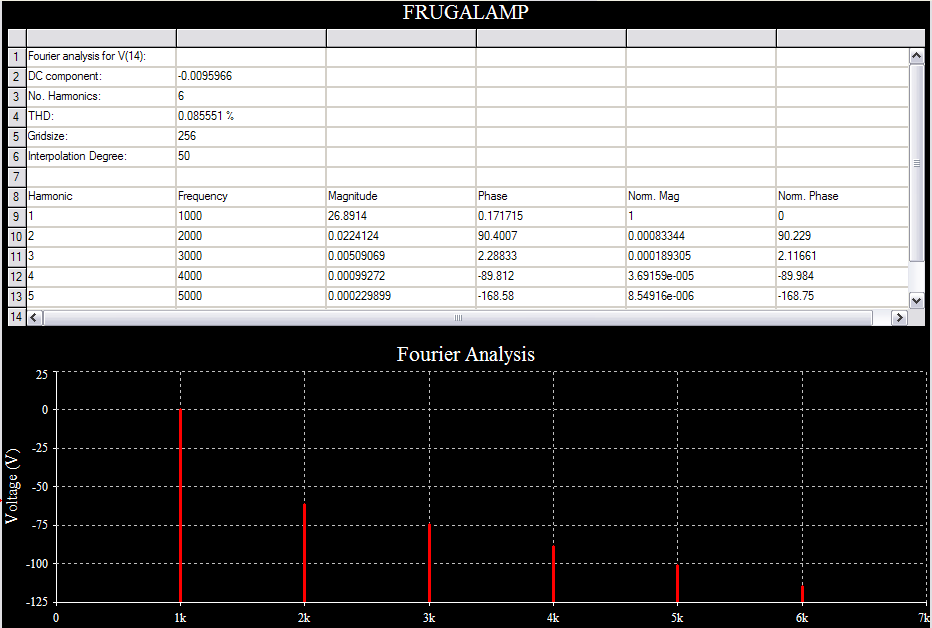Click the DC value -0.0095966
Screen dimensions: 932x628
click(251, 77)
